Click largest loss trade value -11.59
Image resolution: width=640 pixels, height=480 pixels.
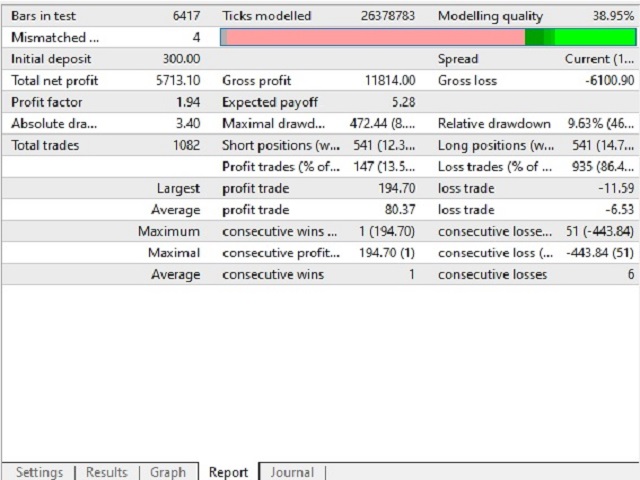[616, 188]
